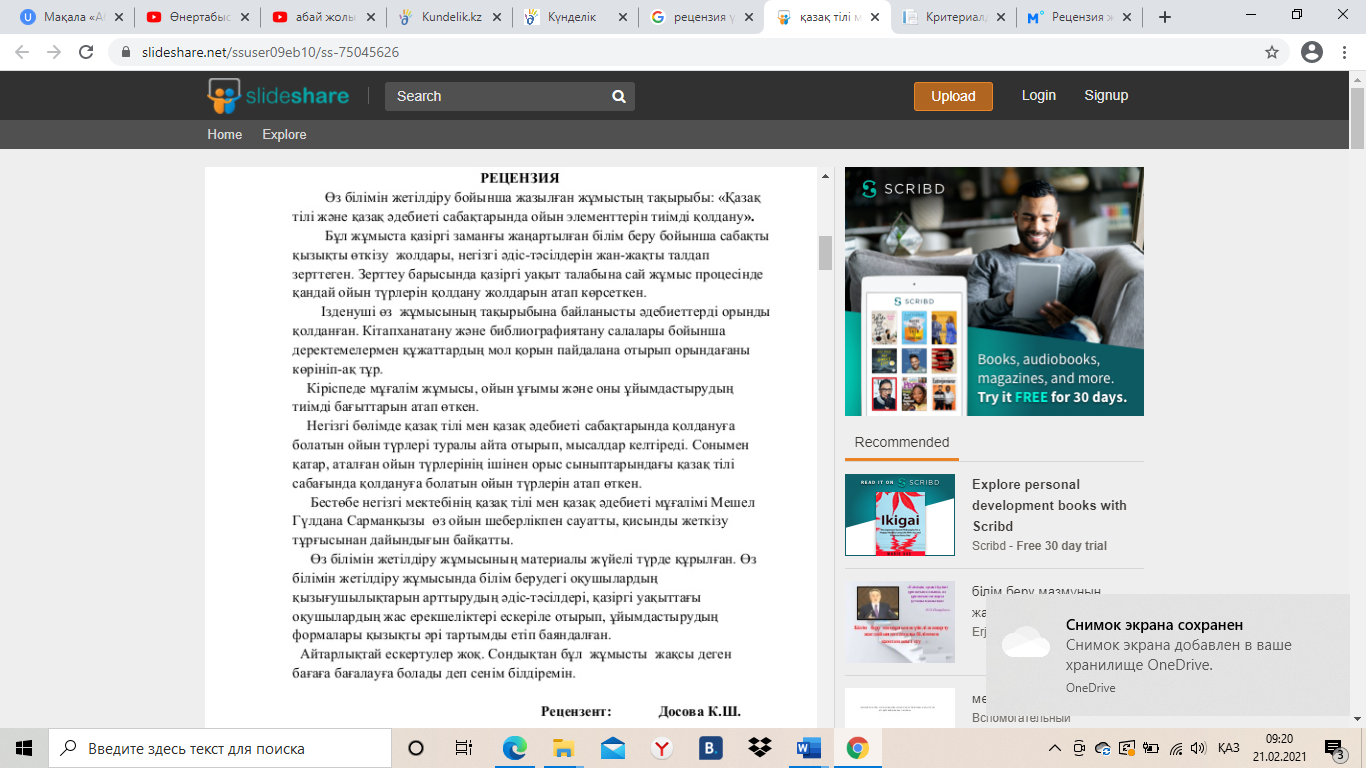The image size is (1366, 768).
Task: Open Dropbox from the taskbar
Action: pyautogui.click(x=759, y=748)
